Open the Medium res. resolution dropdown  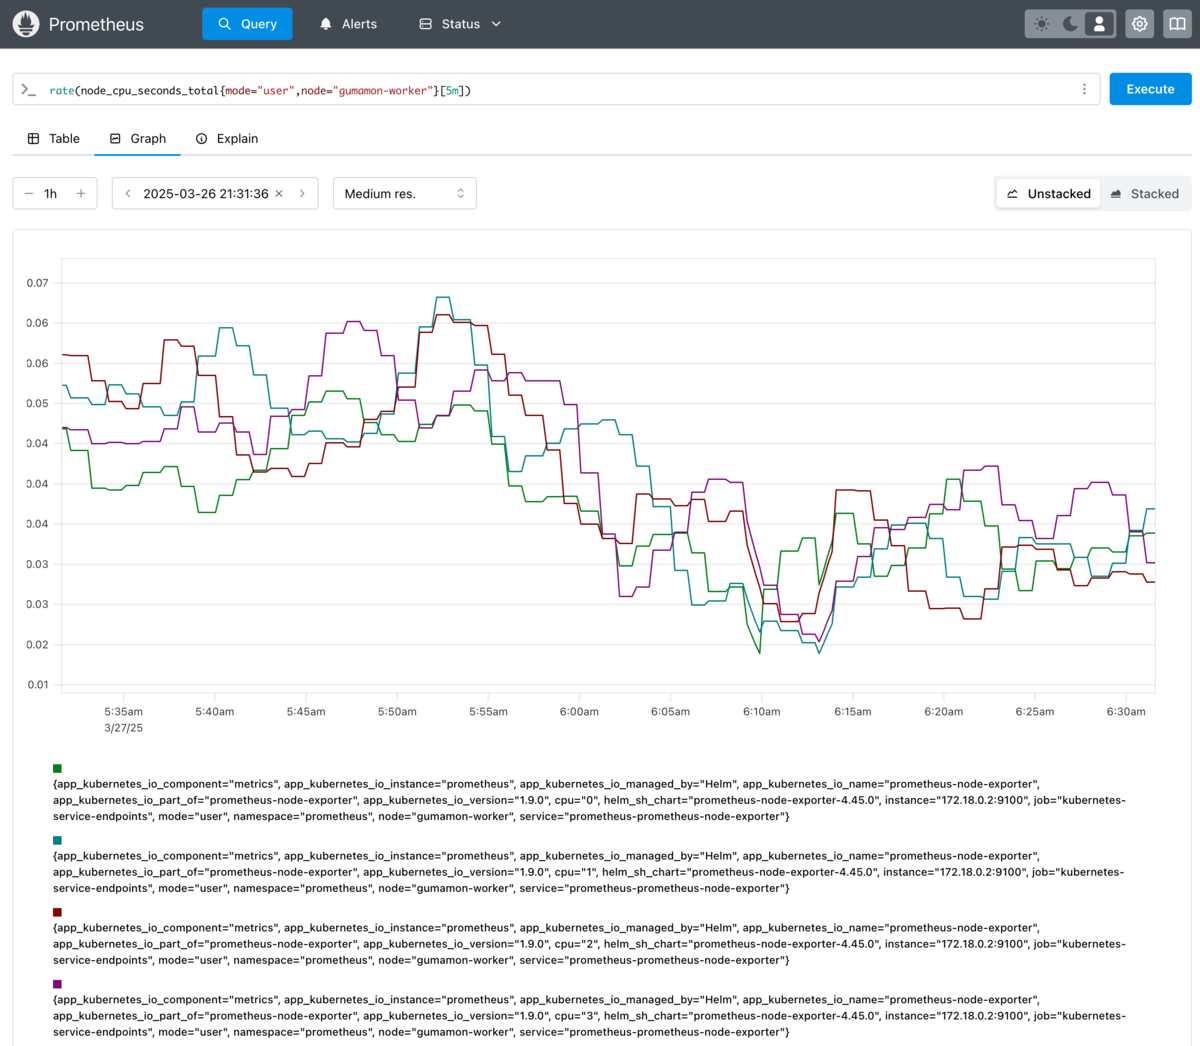click(404, 194)
